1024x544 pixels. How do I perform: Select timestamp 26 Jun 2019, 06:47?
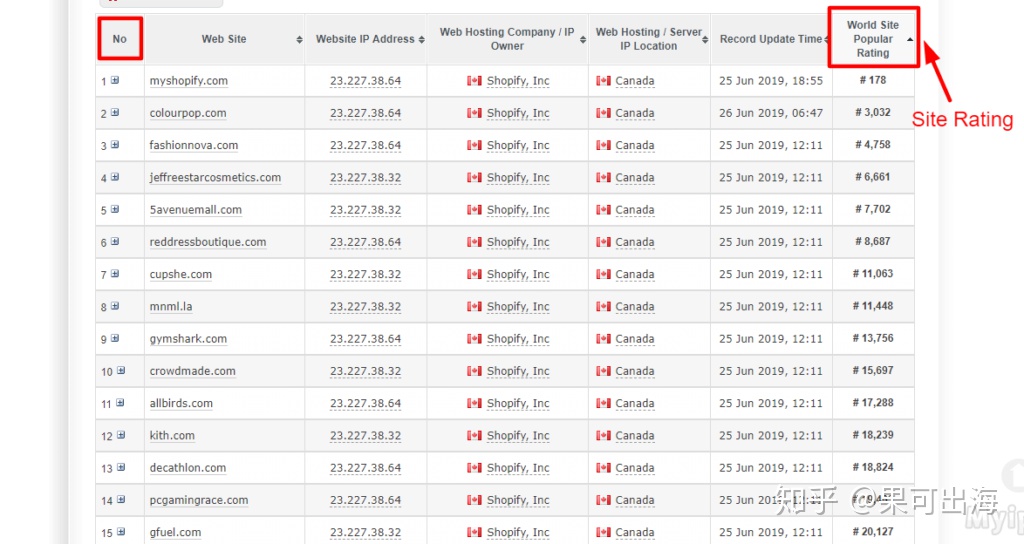771,113
